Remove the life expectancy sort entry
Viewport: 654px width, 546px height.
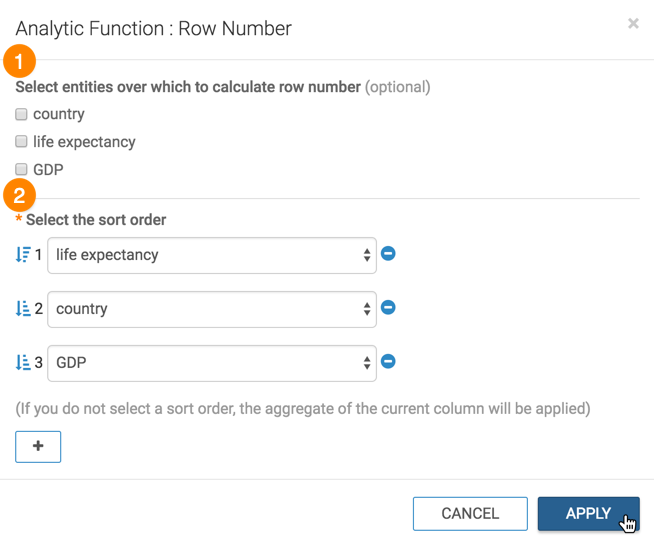pyautogui.click(x=389, y=254)
